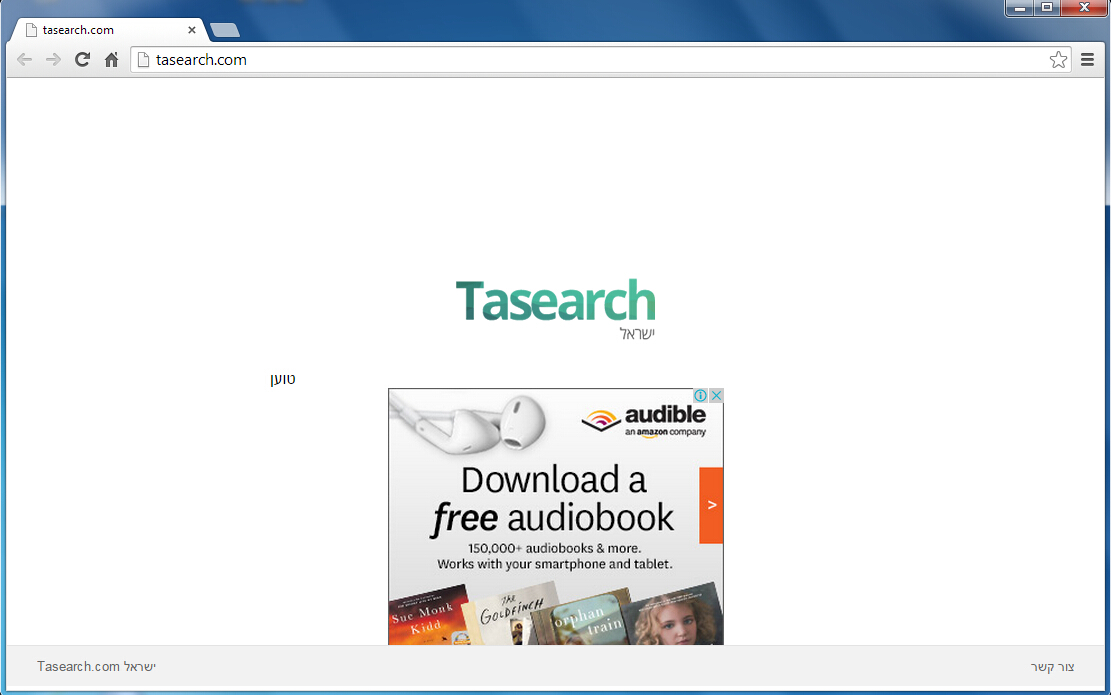The image size is (1111, 695).
Task: Open the Chrome menu
Action: [x=1088, y=60]
